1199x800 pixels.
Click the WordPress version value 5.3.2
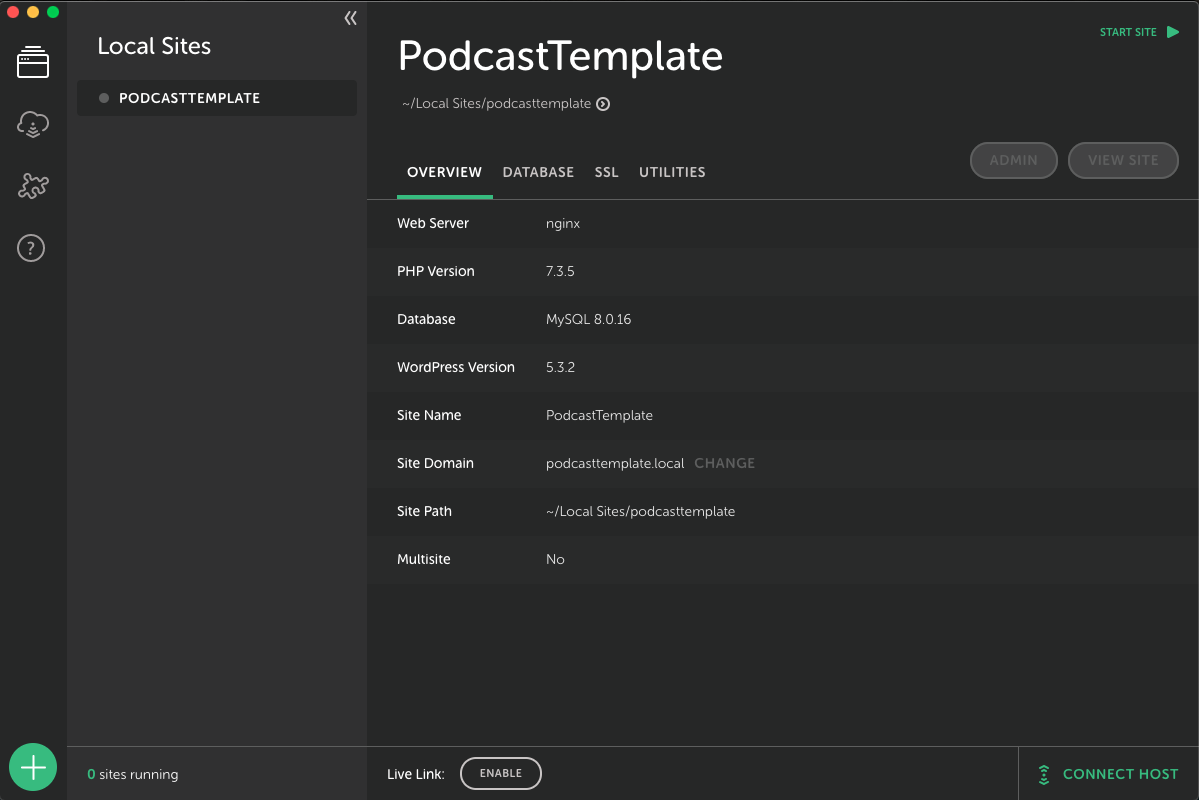click(560, 367)
